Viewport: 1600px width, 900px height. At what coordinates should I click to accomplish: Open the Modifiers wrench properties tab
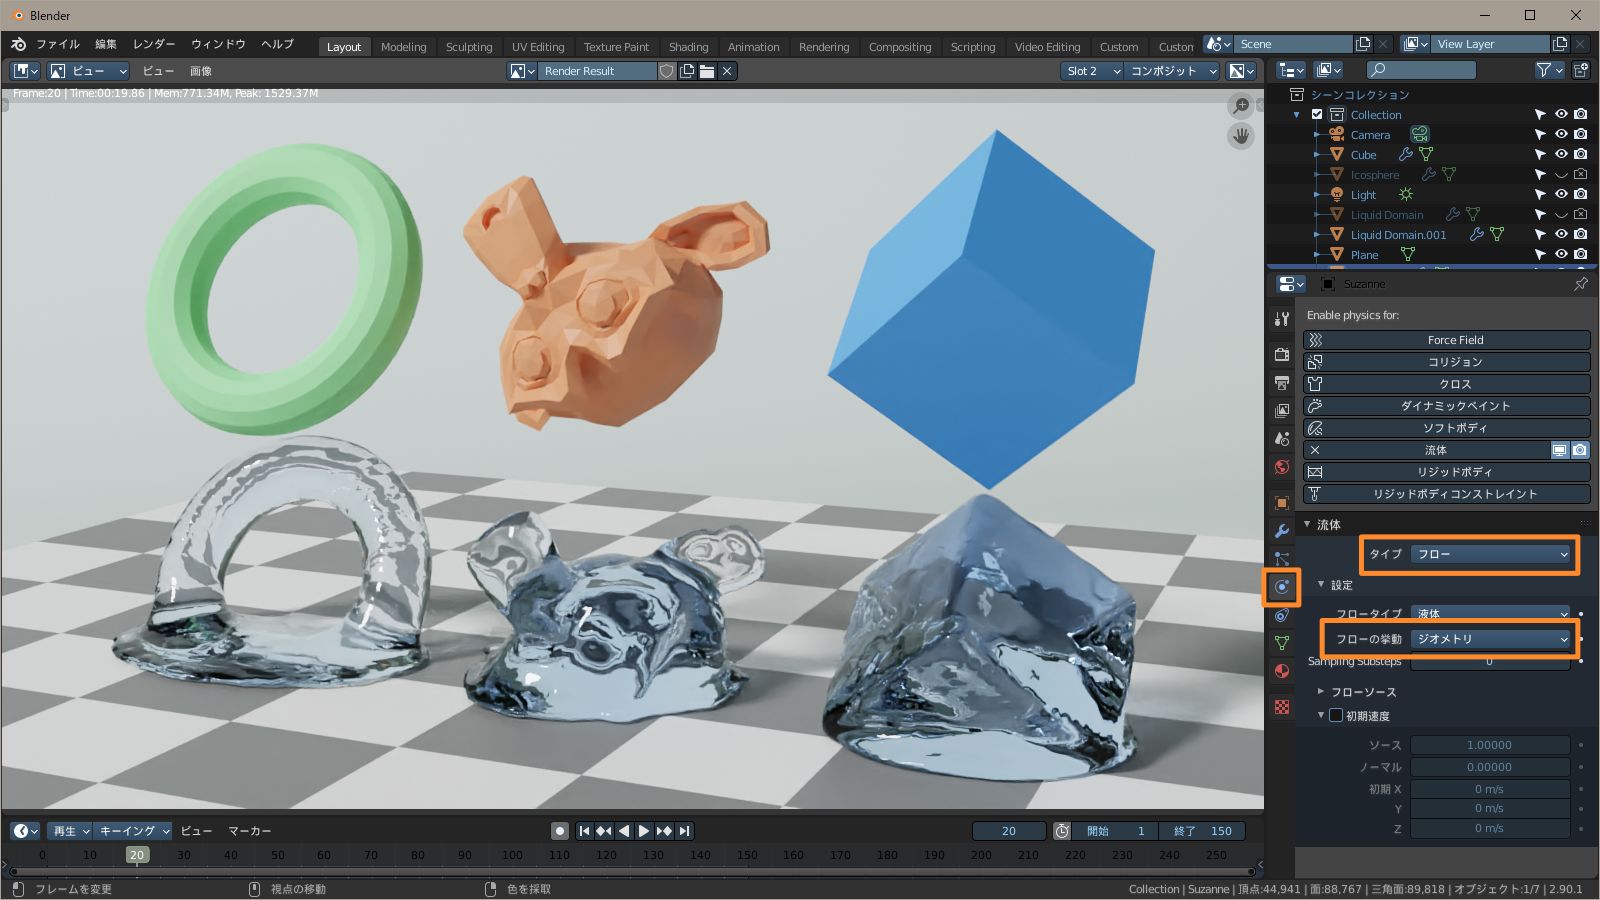tap(1282, 531)
